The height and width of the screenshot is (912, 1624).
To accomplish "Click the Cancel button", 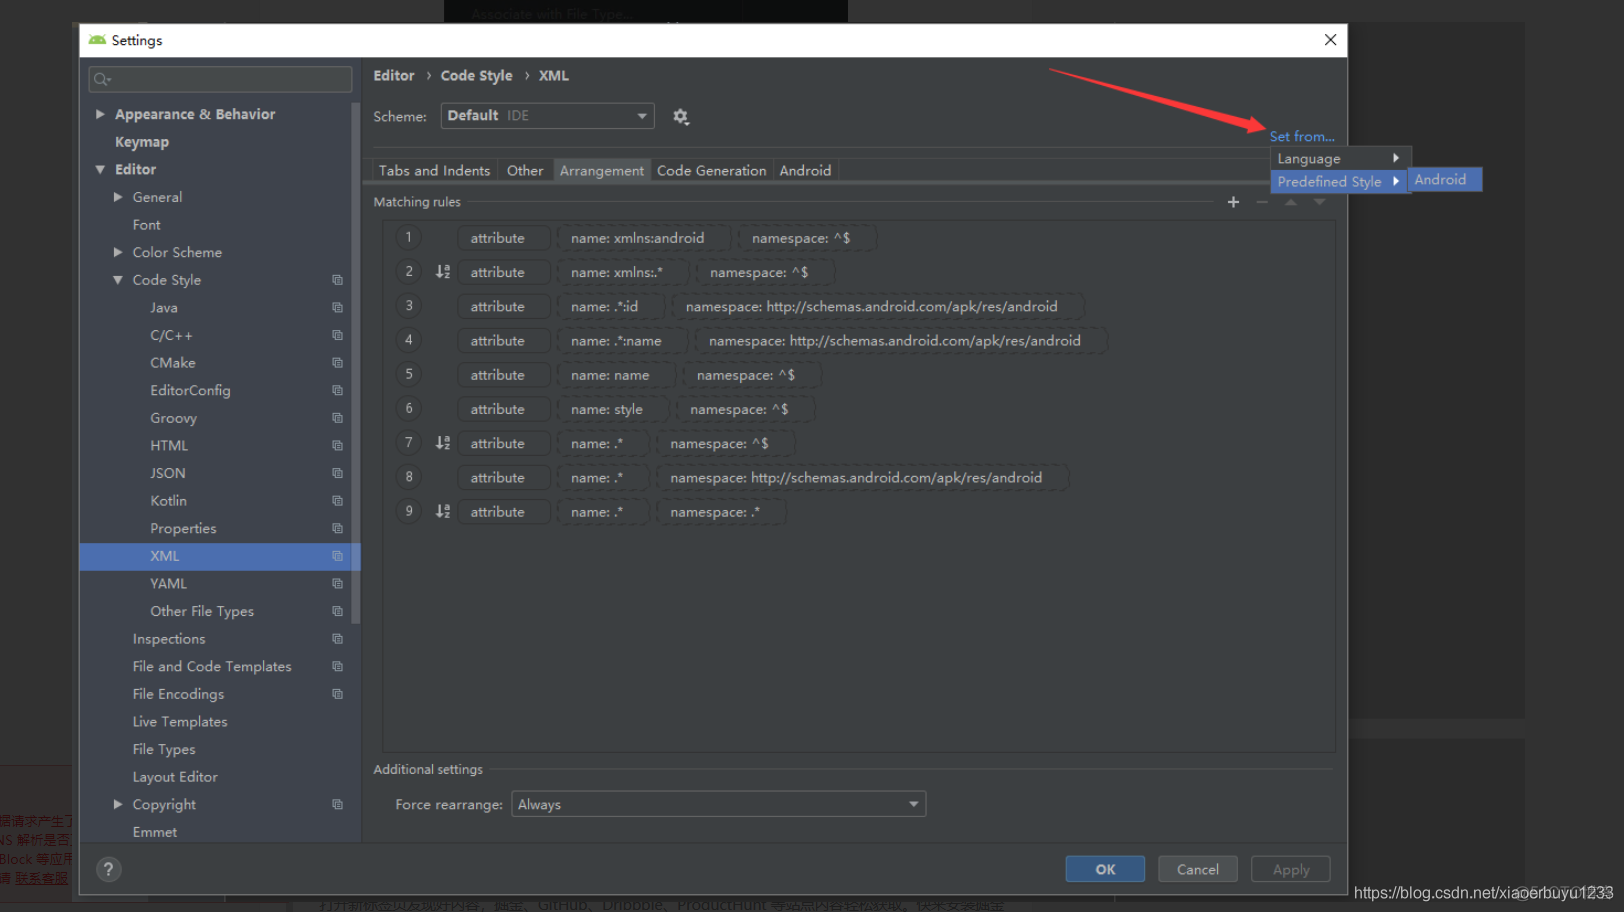I will [x=1198, y=869].
